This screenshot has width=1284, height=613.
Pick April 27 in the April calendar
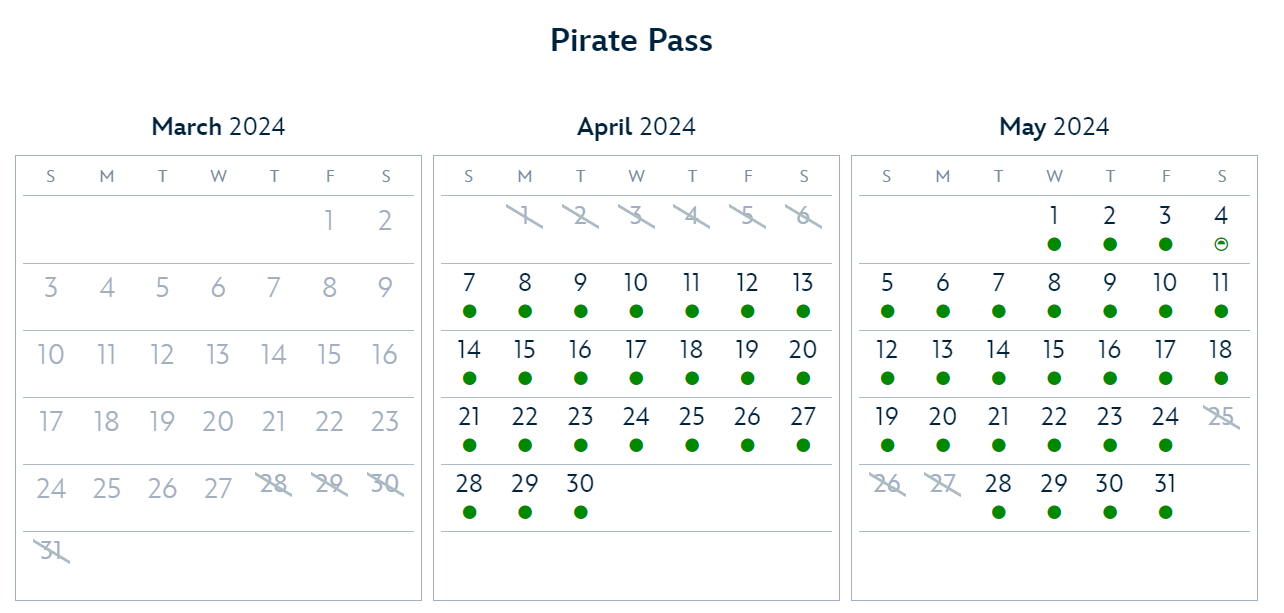pos(803,418)
